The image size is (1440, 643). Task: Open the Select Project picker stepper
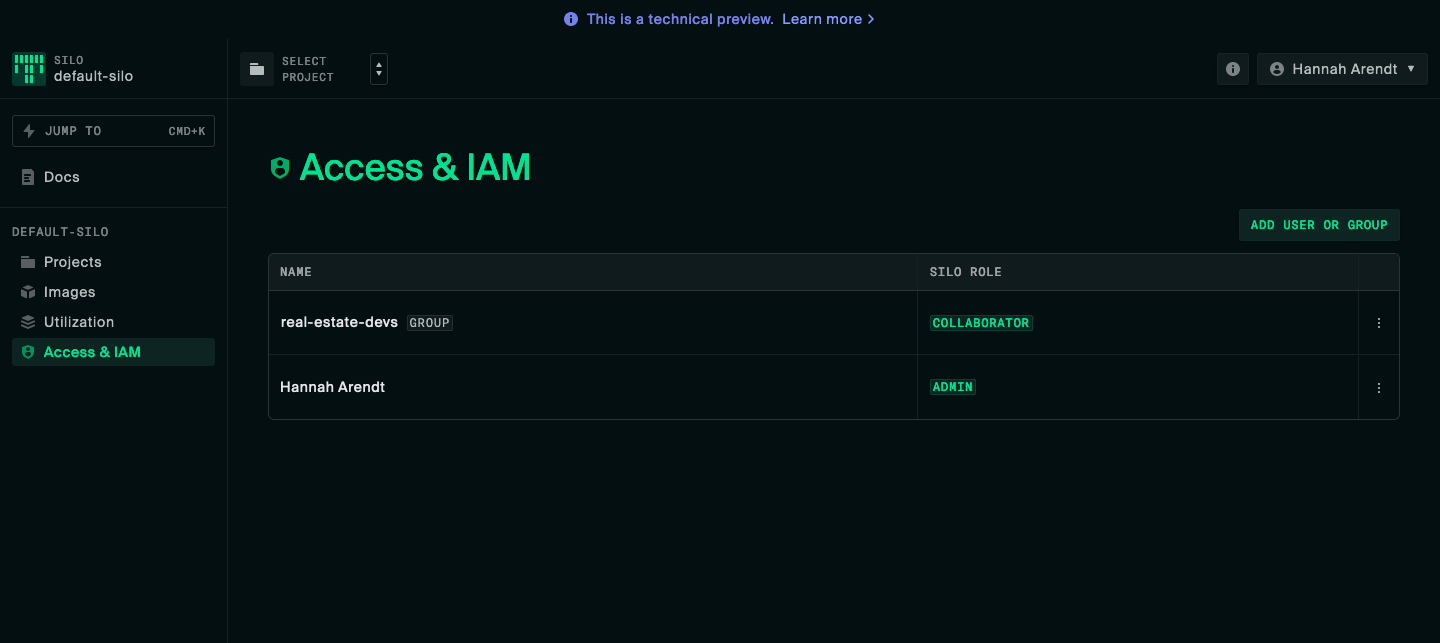[x=378, y=68]
